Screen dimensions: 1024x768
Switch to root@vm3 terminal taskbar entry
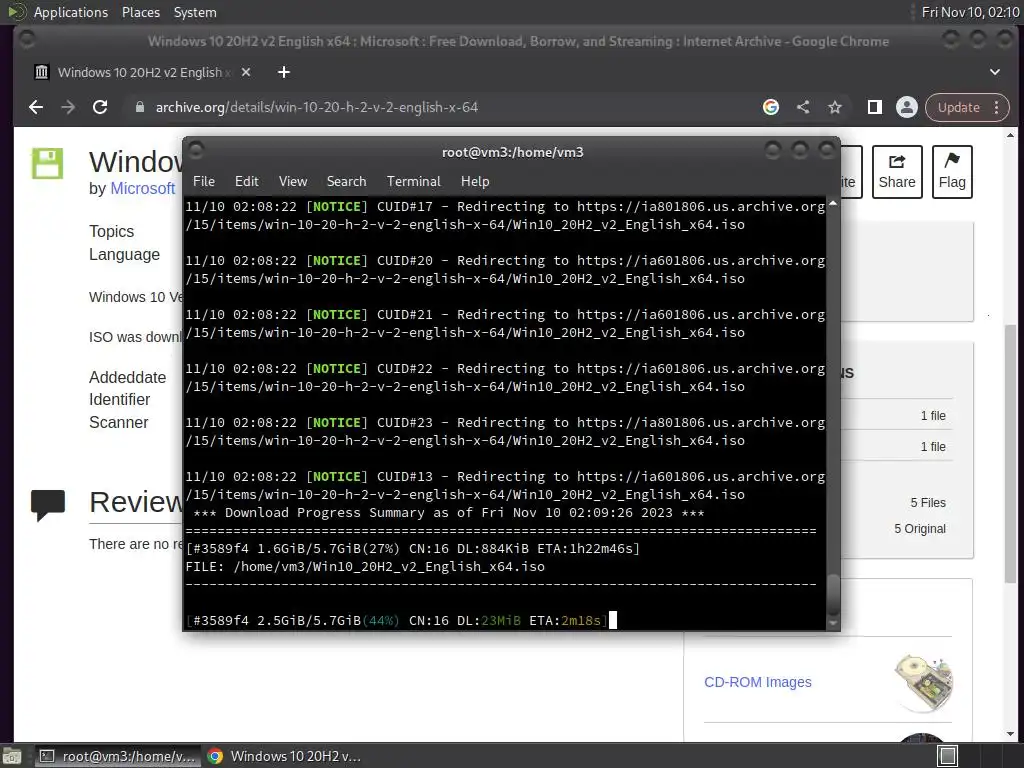click(116, 756)
